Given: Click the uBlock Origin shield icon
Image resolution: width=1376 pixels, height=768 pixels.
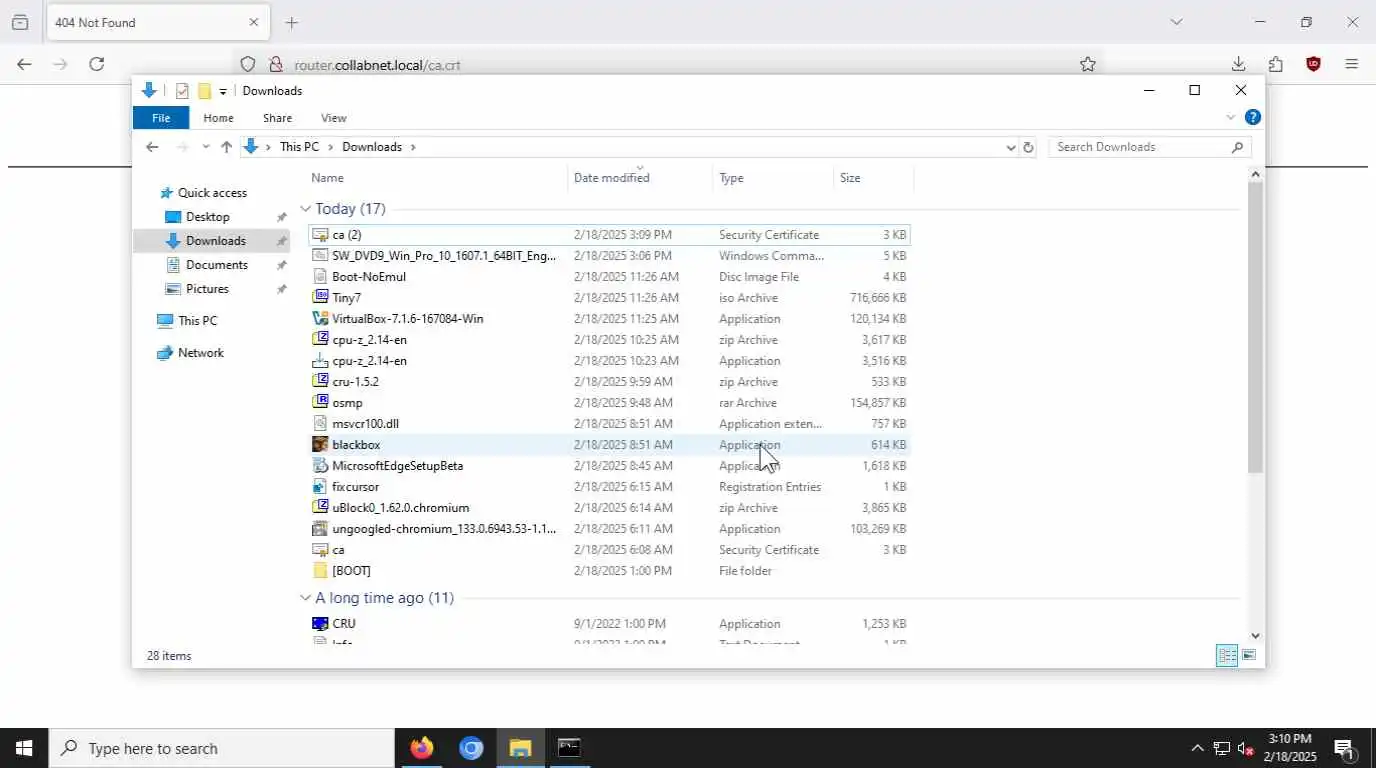Looking at the screenshot, I should pyautogui.click(x=1314, y=64).
